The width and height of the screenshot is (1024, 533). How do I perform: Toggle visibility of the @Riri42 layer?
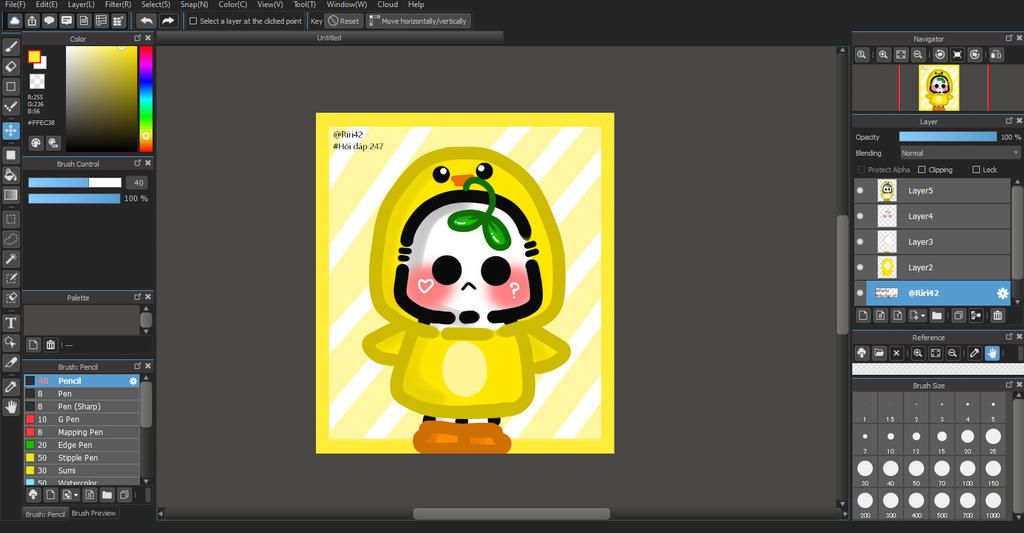coord(860,293)
